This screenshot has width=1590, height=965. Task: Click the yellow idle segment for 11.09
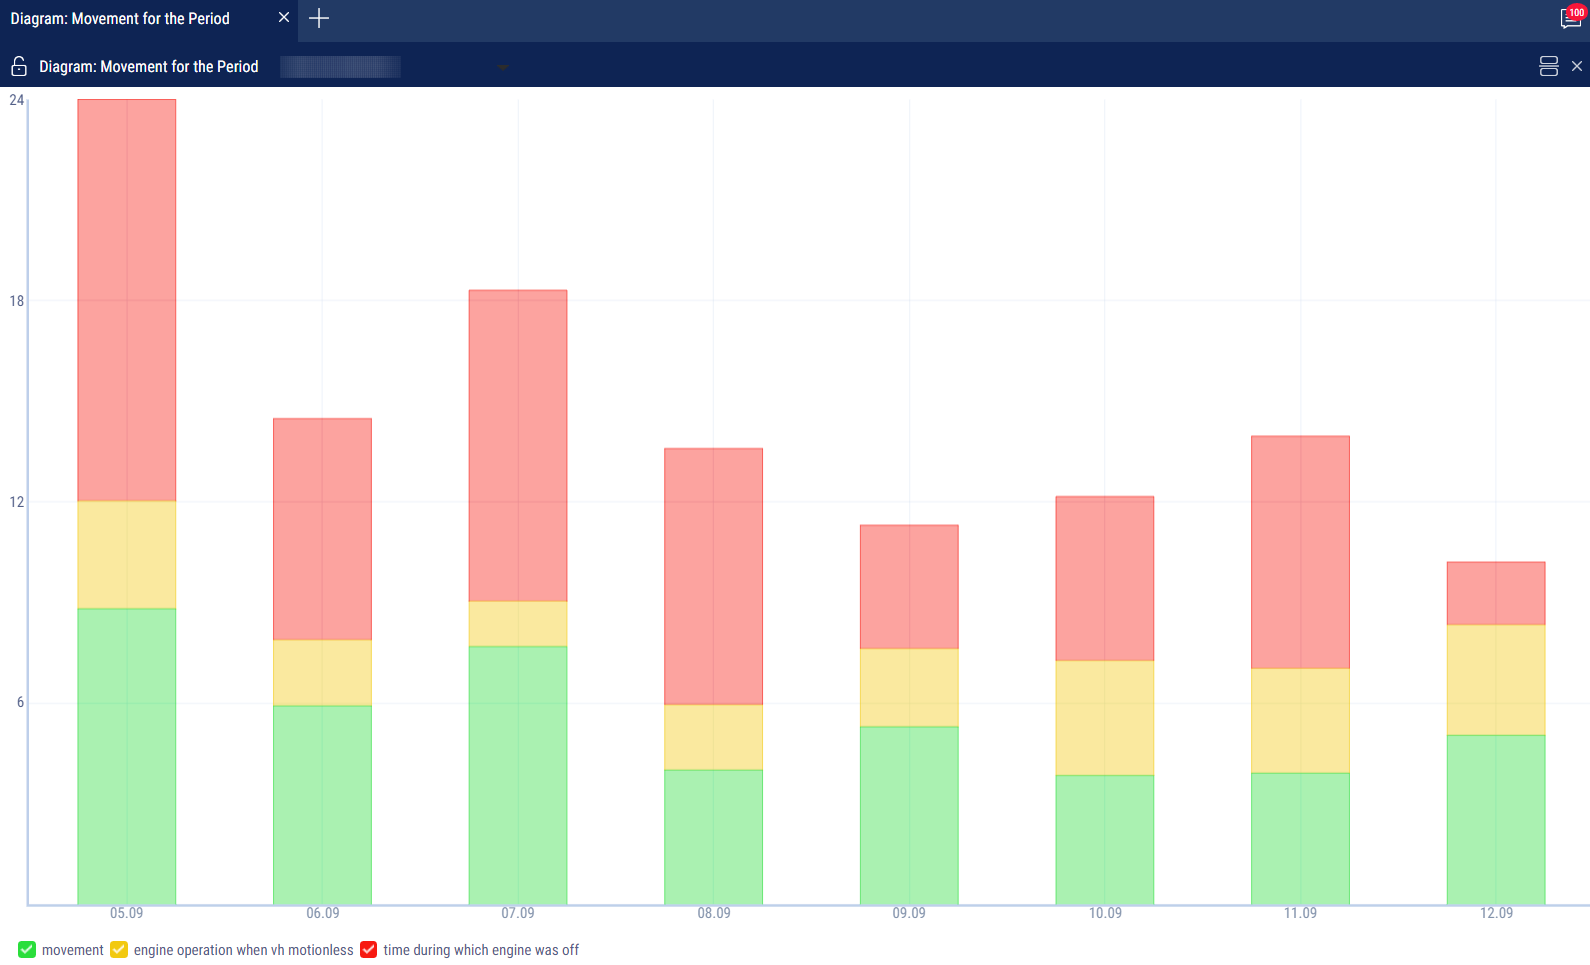[1301, 721]
